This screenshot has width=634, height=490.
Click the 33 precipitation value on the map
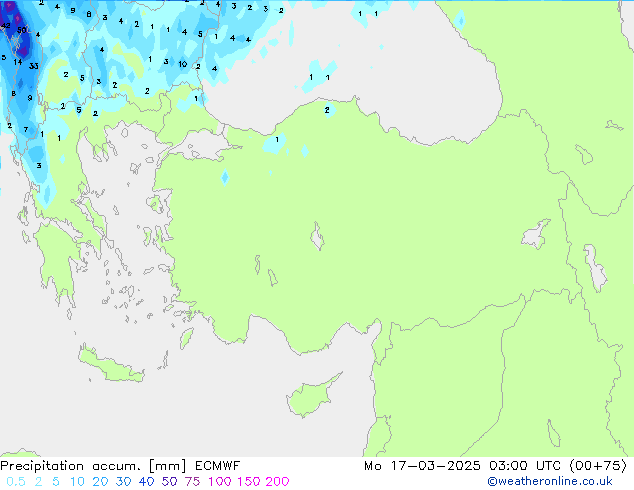[x=34, y=66]
